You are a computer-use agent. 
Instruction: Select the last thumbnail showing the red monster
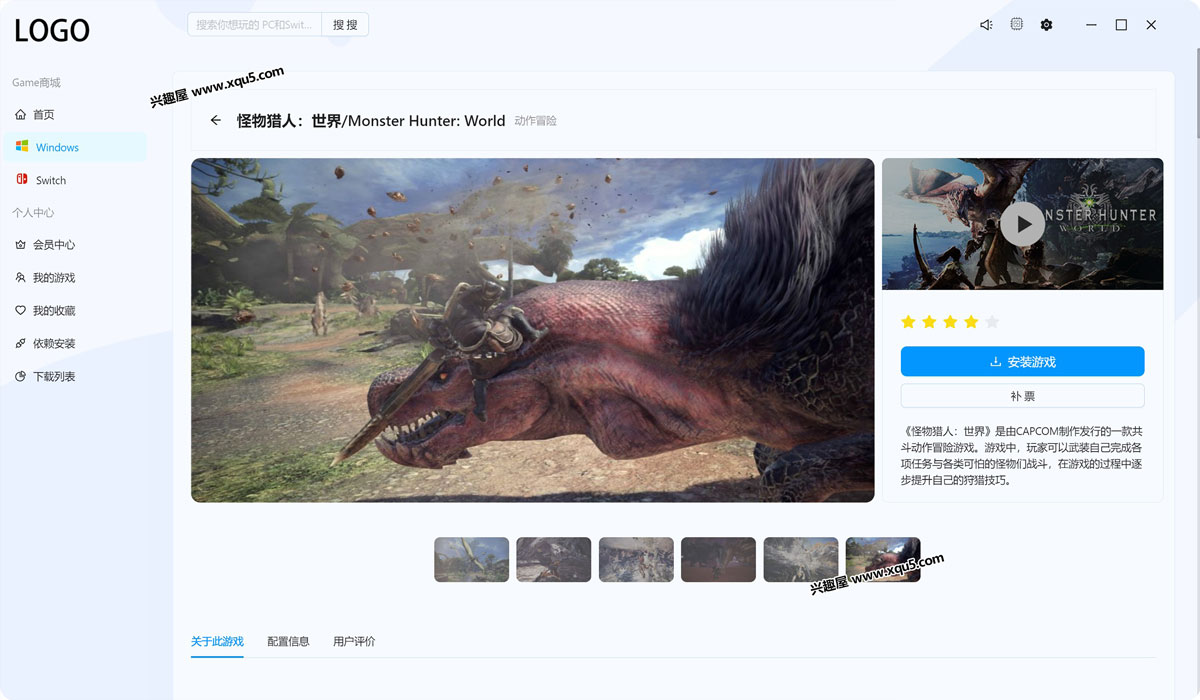pos(883,560)
